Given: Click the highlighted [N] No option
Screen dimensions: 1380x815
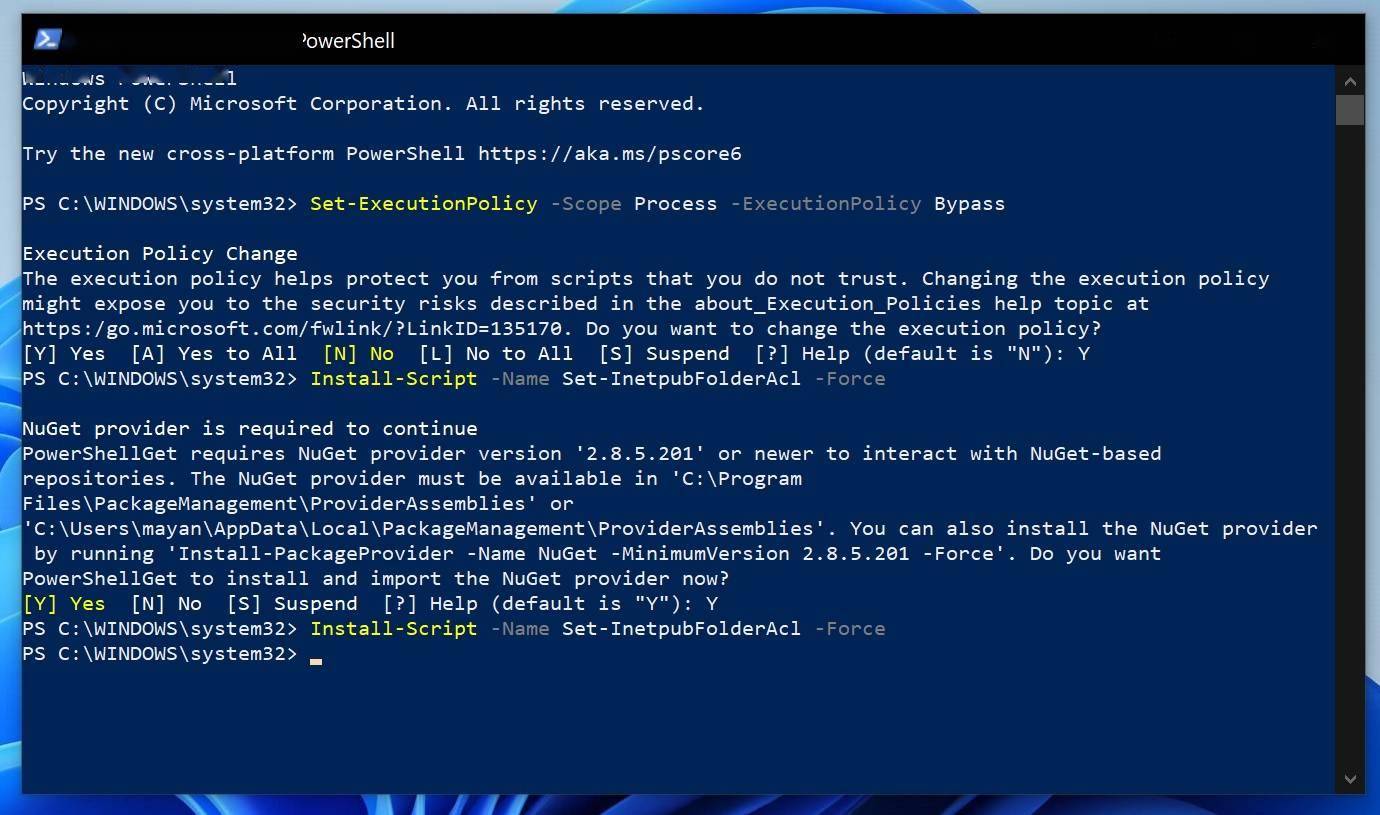Looking at the screenshot, I should tap(358, 354).
